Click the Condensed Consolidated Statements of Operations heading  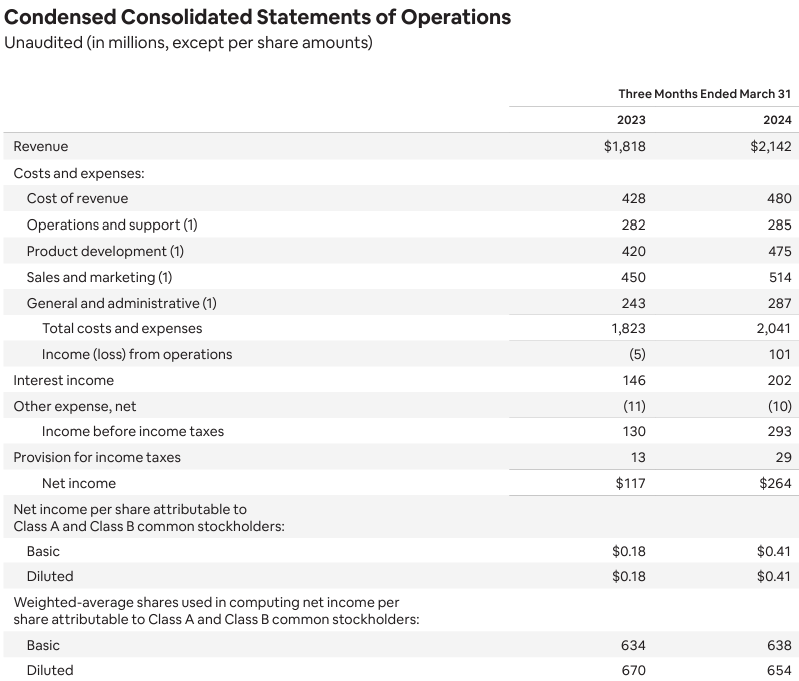pyautogui.click(x=257, y=17)
